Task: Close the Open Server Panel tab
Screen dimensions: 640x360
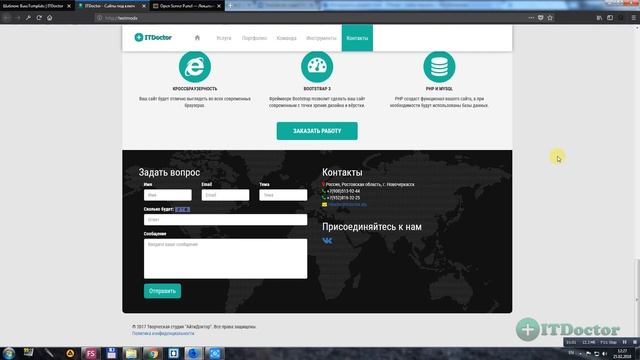Action: [219, 6]
